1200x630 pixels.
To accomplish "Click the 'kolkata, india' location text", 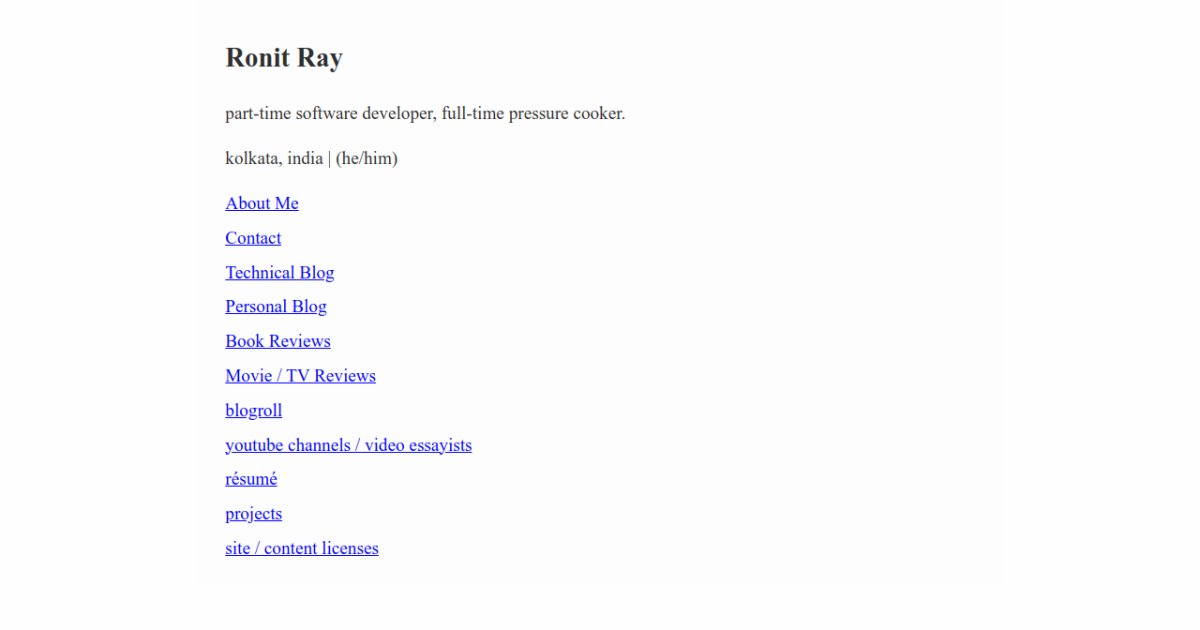I will tap(273, 158).
